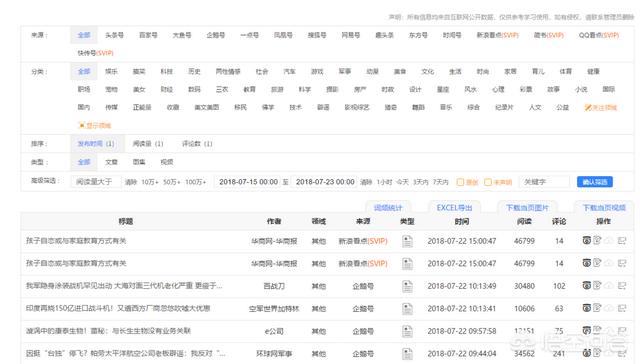Viewport: 640px width, 364px height.
Task: Click the orange 显示领域 icon below categories
Action: 82,125
